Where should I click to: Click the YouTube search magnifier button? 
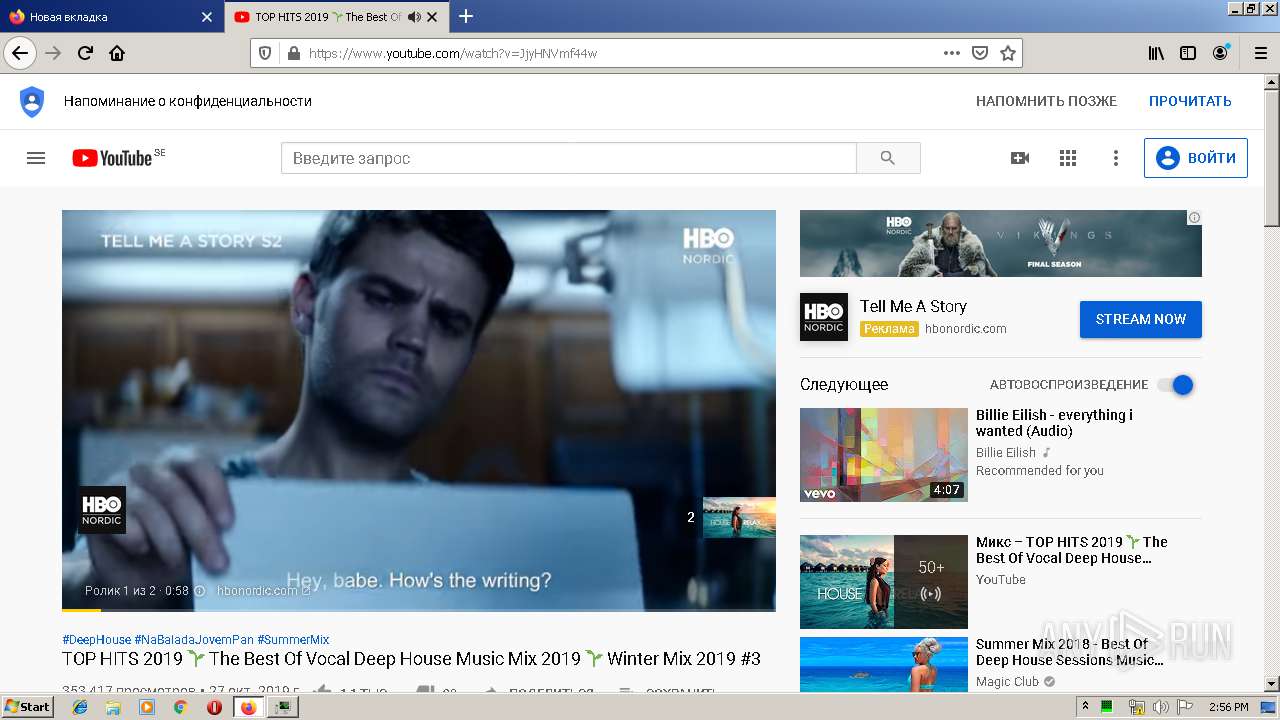(x=888, y=158)
